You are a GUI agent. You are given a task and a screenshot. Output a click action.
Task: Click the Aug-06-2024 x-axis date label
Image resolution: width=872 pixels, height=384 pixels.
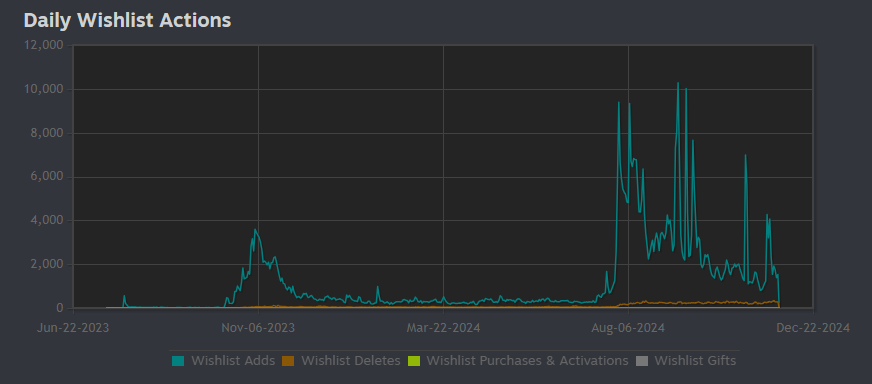point(628,328)
